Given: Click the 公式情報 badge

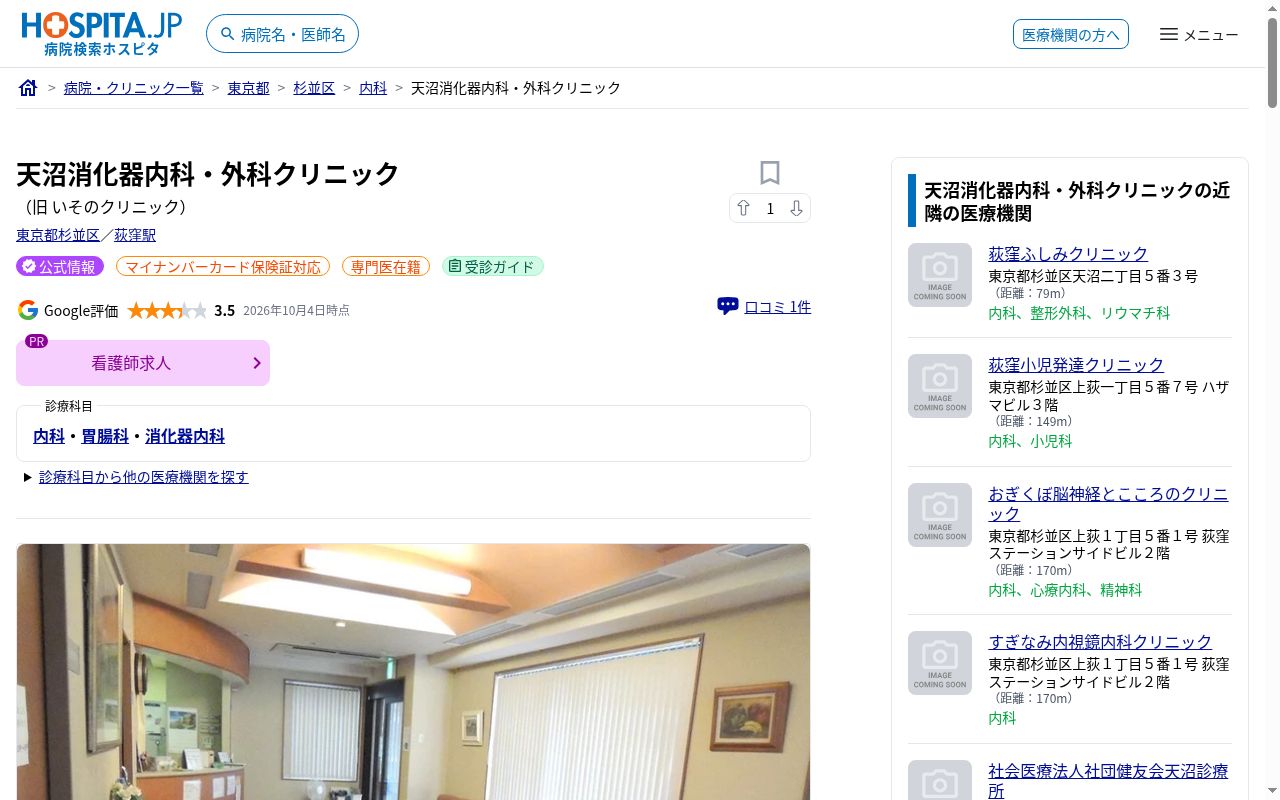Looking at the screenshot, I should 60,266.
